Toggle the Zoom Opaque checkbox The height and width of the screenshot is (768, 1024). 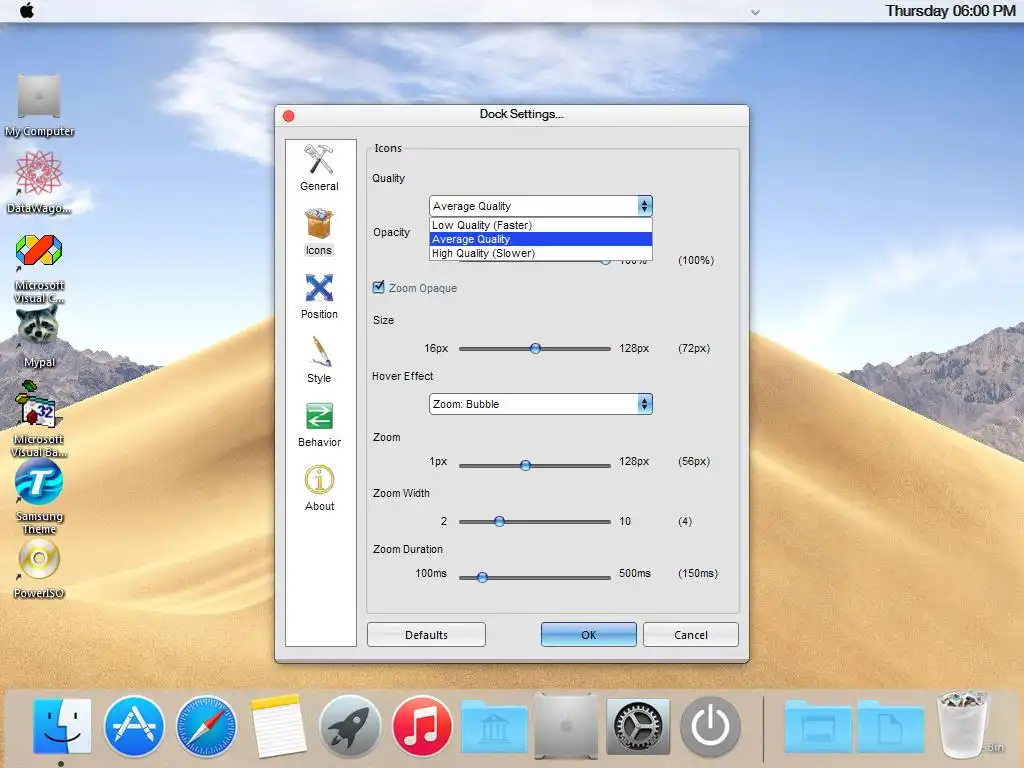coord(378,287)
